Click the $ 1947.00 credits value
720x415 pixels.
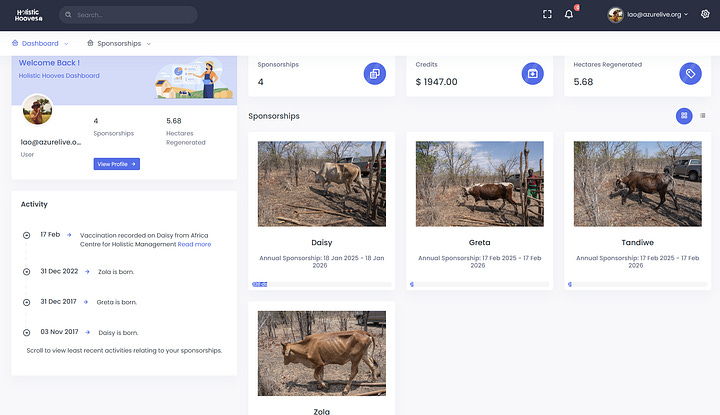(x=436, y=82)
